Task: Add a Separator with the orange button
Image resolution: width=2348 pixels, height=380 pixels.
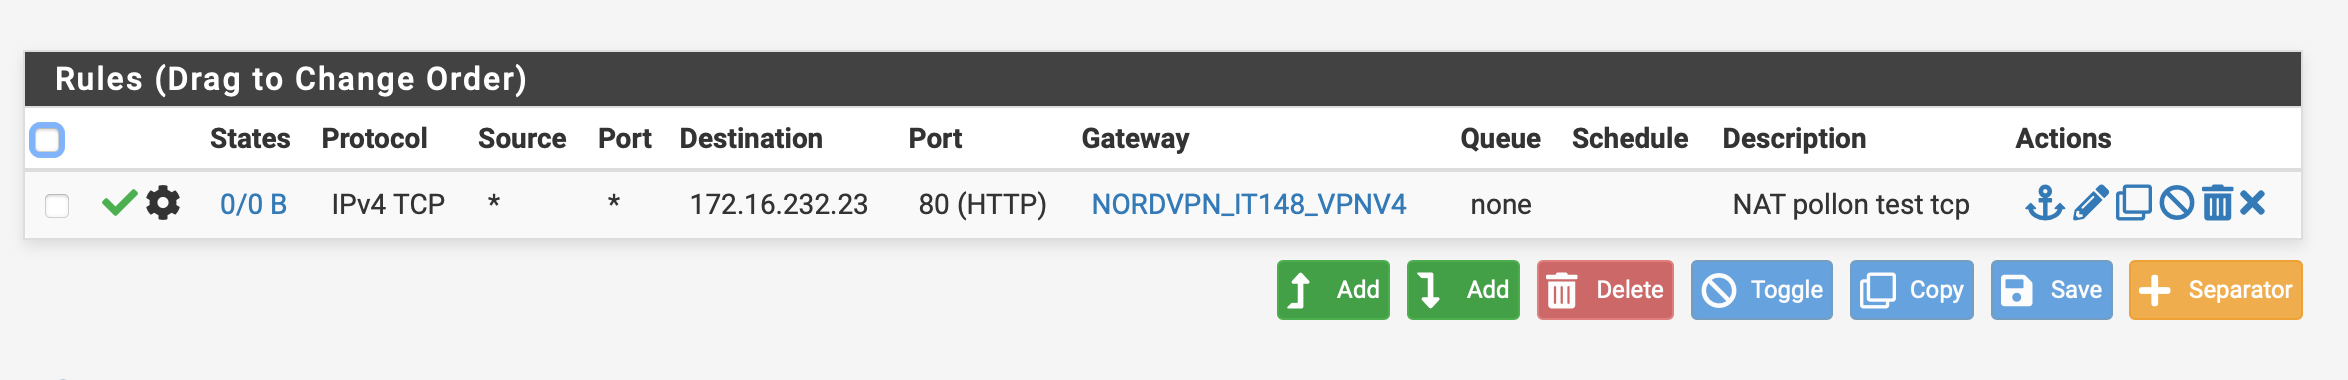Action: 2216,290
